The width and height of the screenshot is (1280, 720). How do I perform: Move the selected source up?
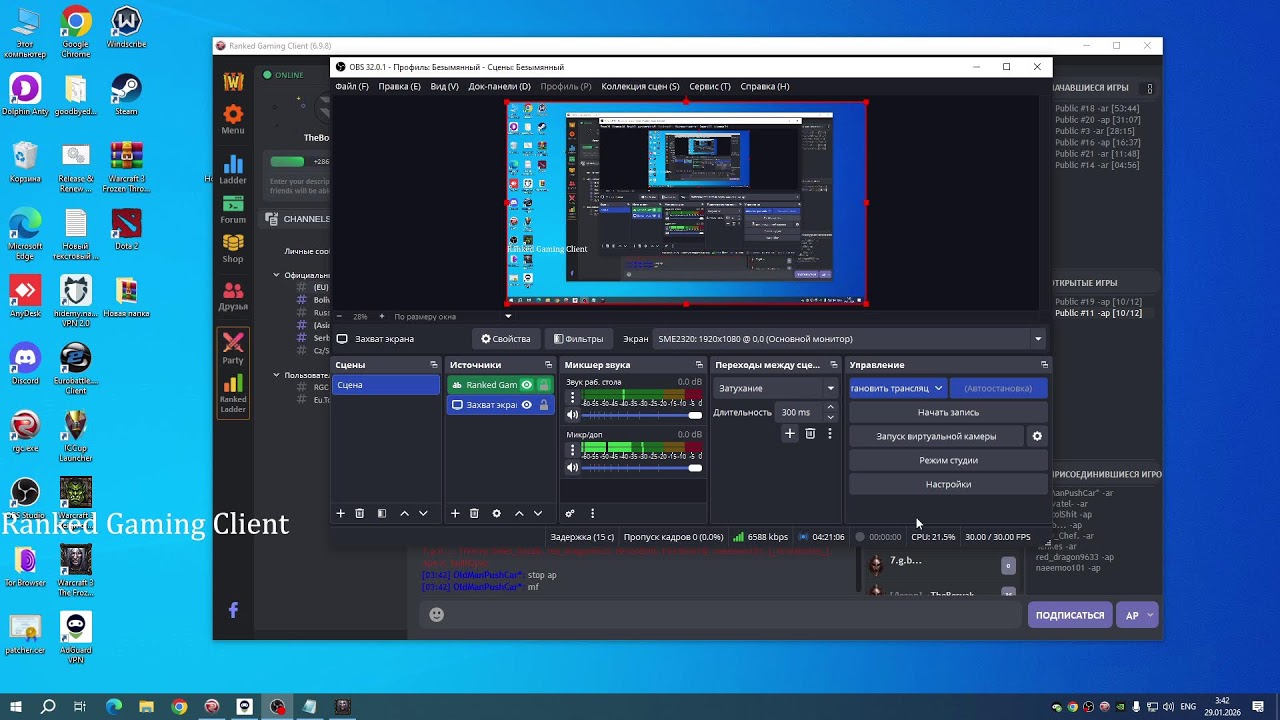pyautogui.click(x=519, y=513)
